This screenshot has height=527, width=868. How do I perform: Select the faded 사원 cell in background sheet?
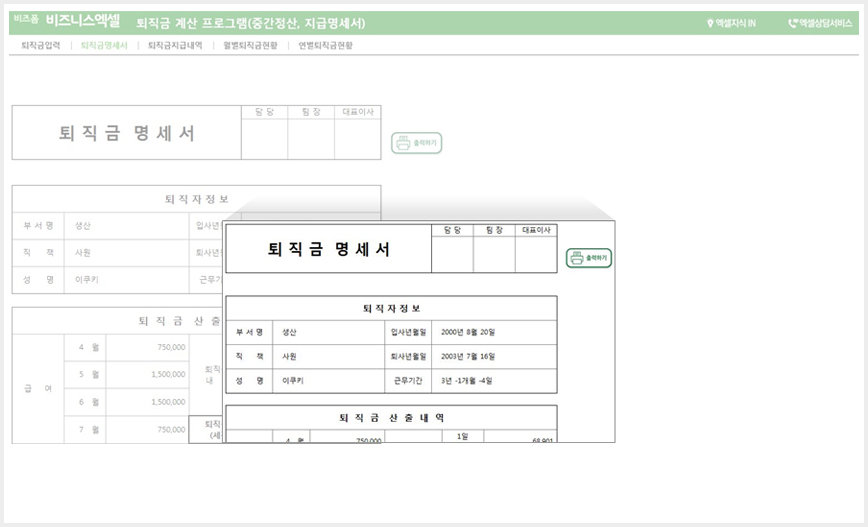click(x=127, y=252)
